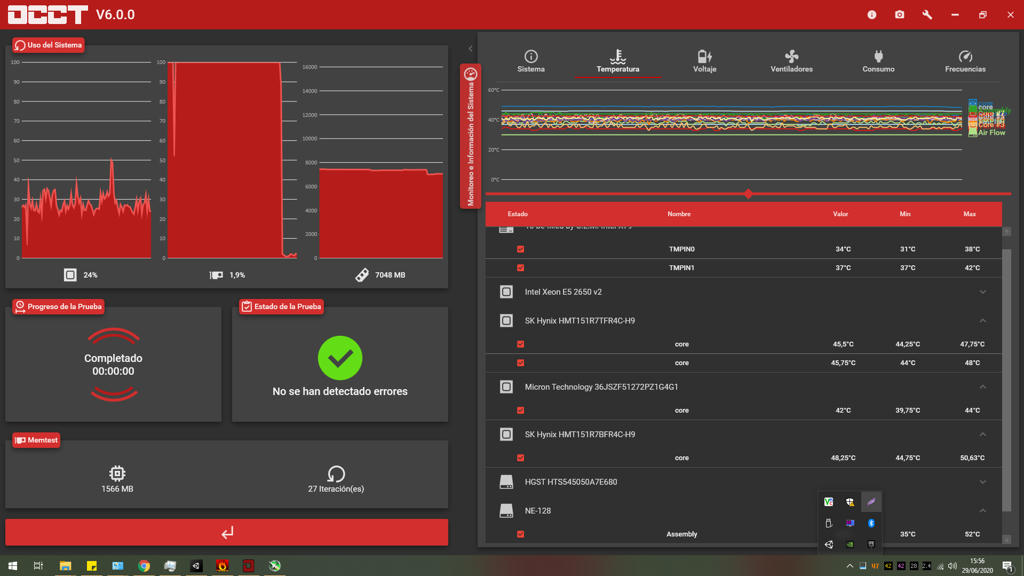Toggle the NE-128 Assembly sensor checkbox
1024x576 pixels.
point(520,534)
